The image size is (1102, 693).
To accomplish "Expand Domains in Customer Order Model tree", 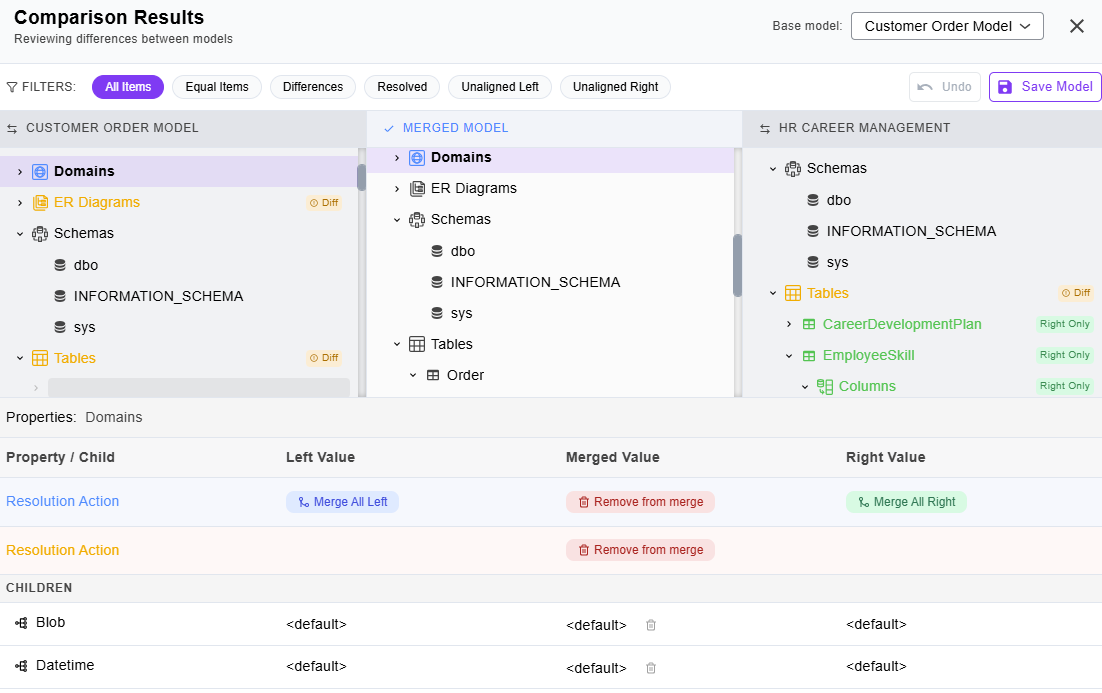I will (x=20, y=171).
